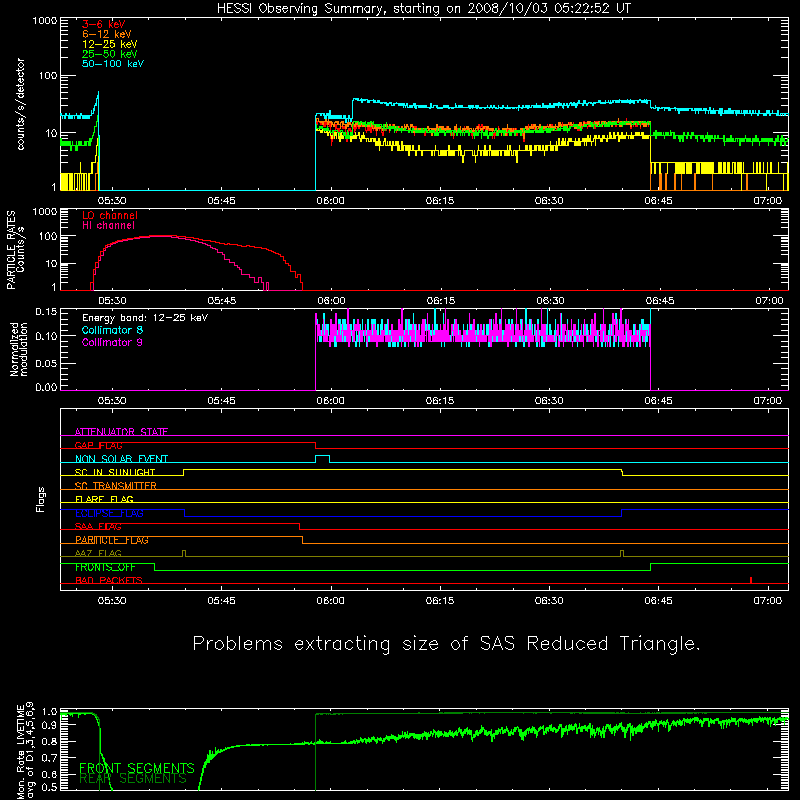Click the SC_TRANSMITTER flag label
Screen dimensions: 800x800
tap(116, 486)
